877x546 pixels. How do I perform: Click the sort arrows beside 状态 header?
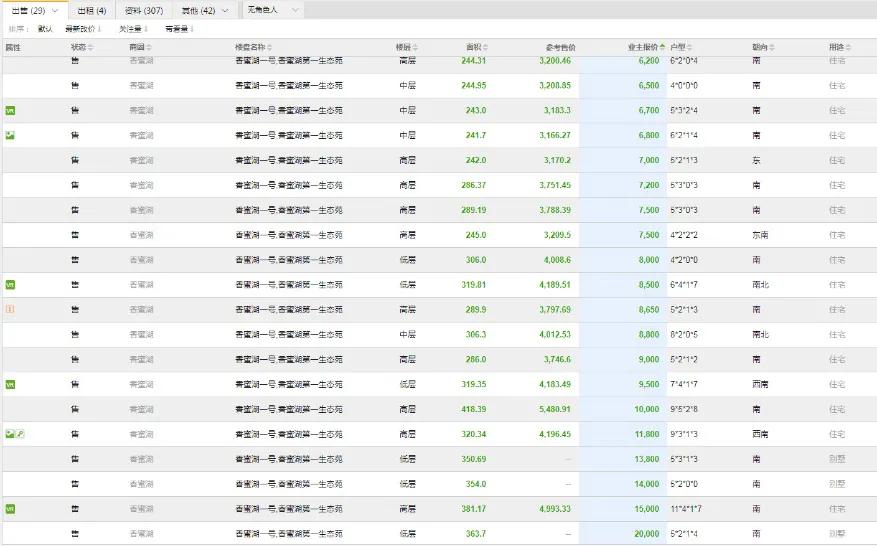(x=91, y=48)
